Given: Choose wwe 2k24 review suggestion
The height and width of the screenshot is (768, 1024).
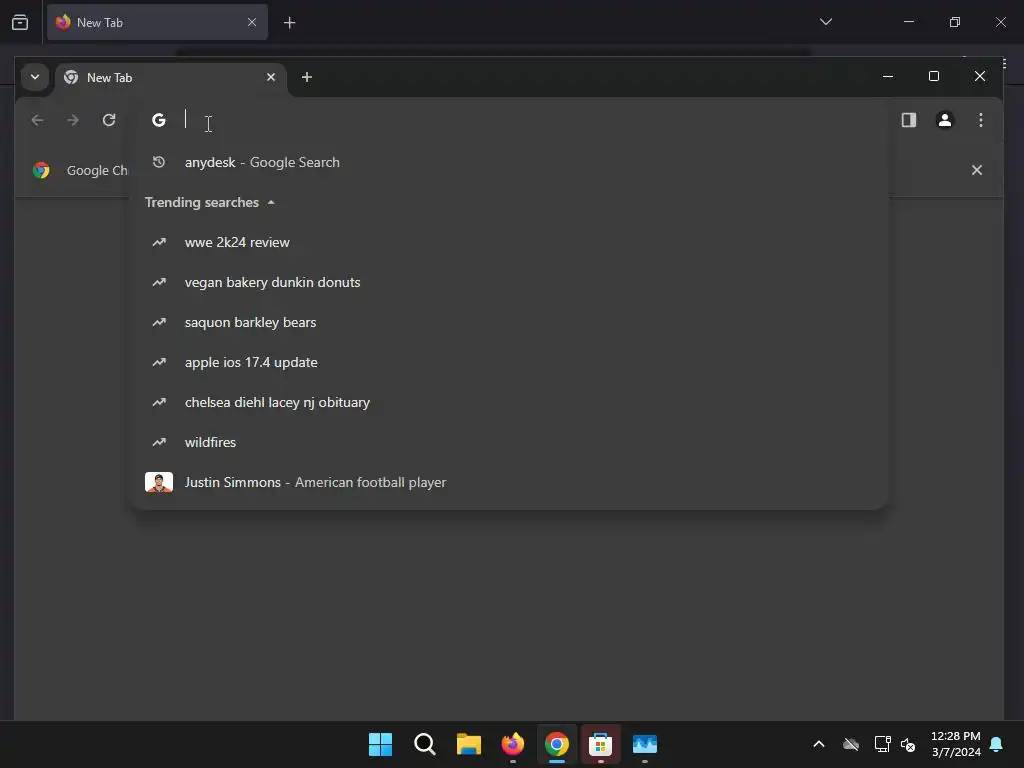Looking at the screenshot, I should pos(509,242).
